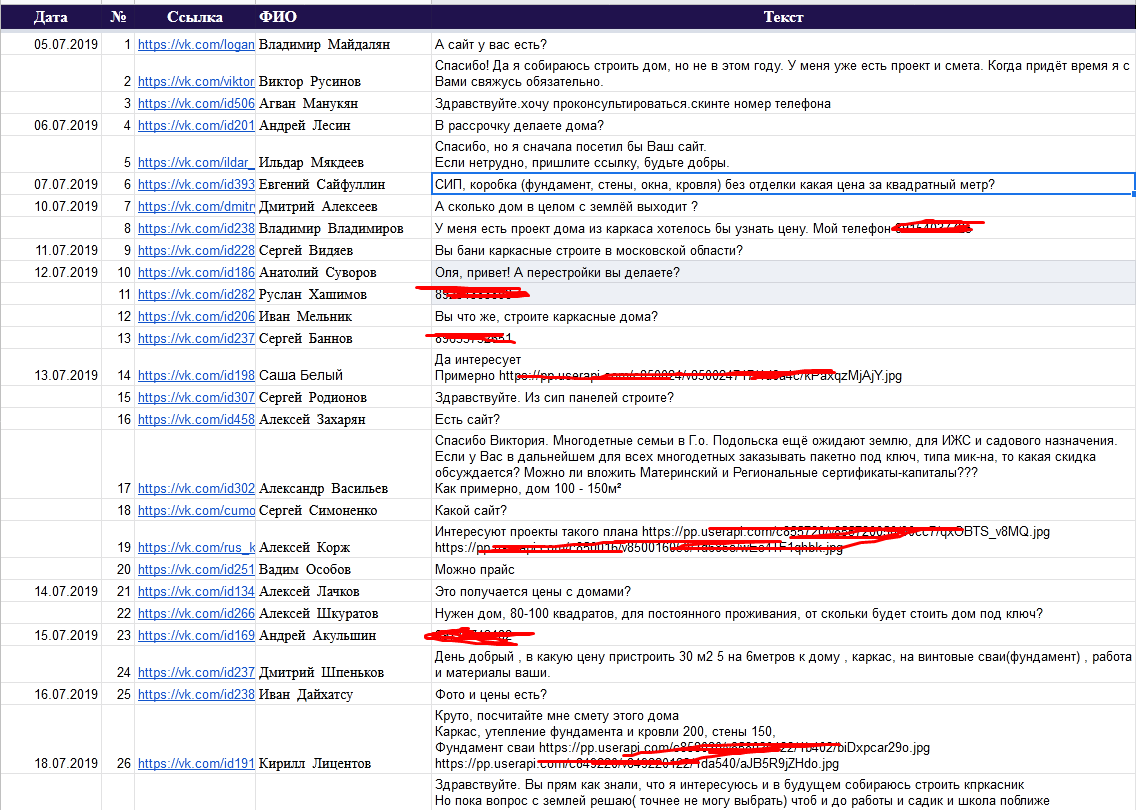The width and height of the screenshot is (1136, 810).
Task: Open the vk.com/id458 link for Алексей Захарян
Action: (196, 419)
